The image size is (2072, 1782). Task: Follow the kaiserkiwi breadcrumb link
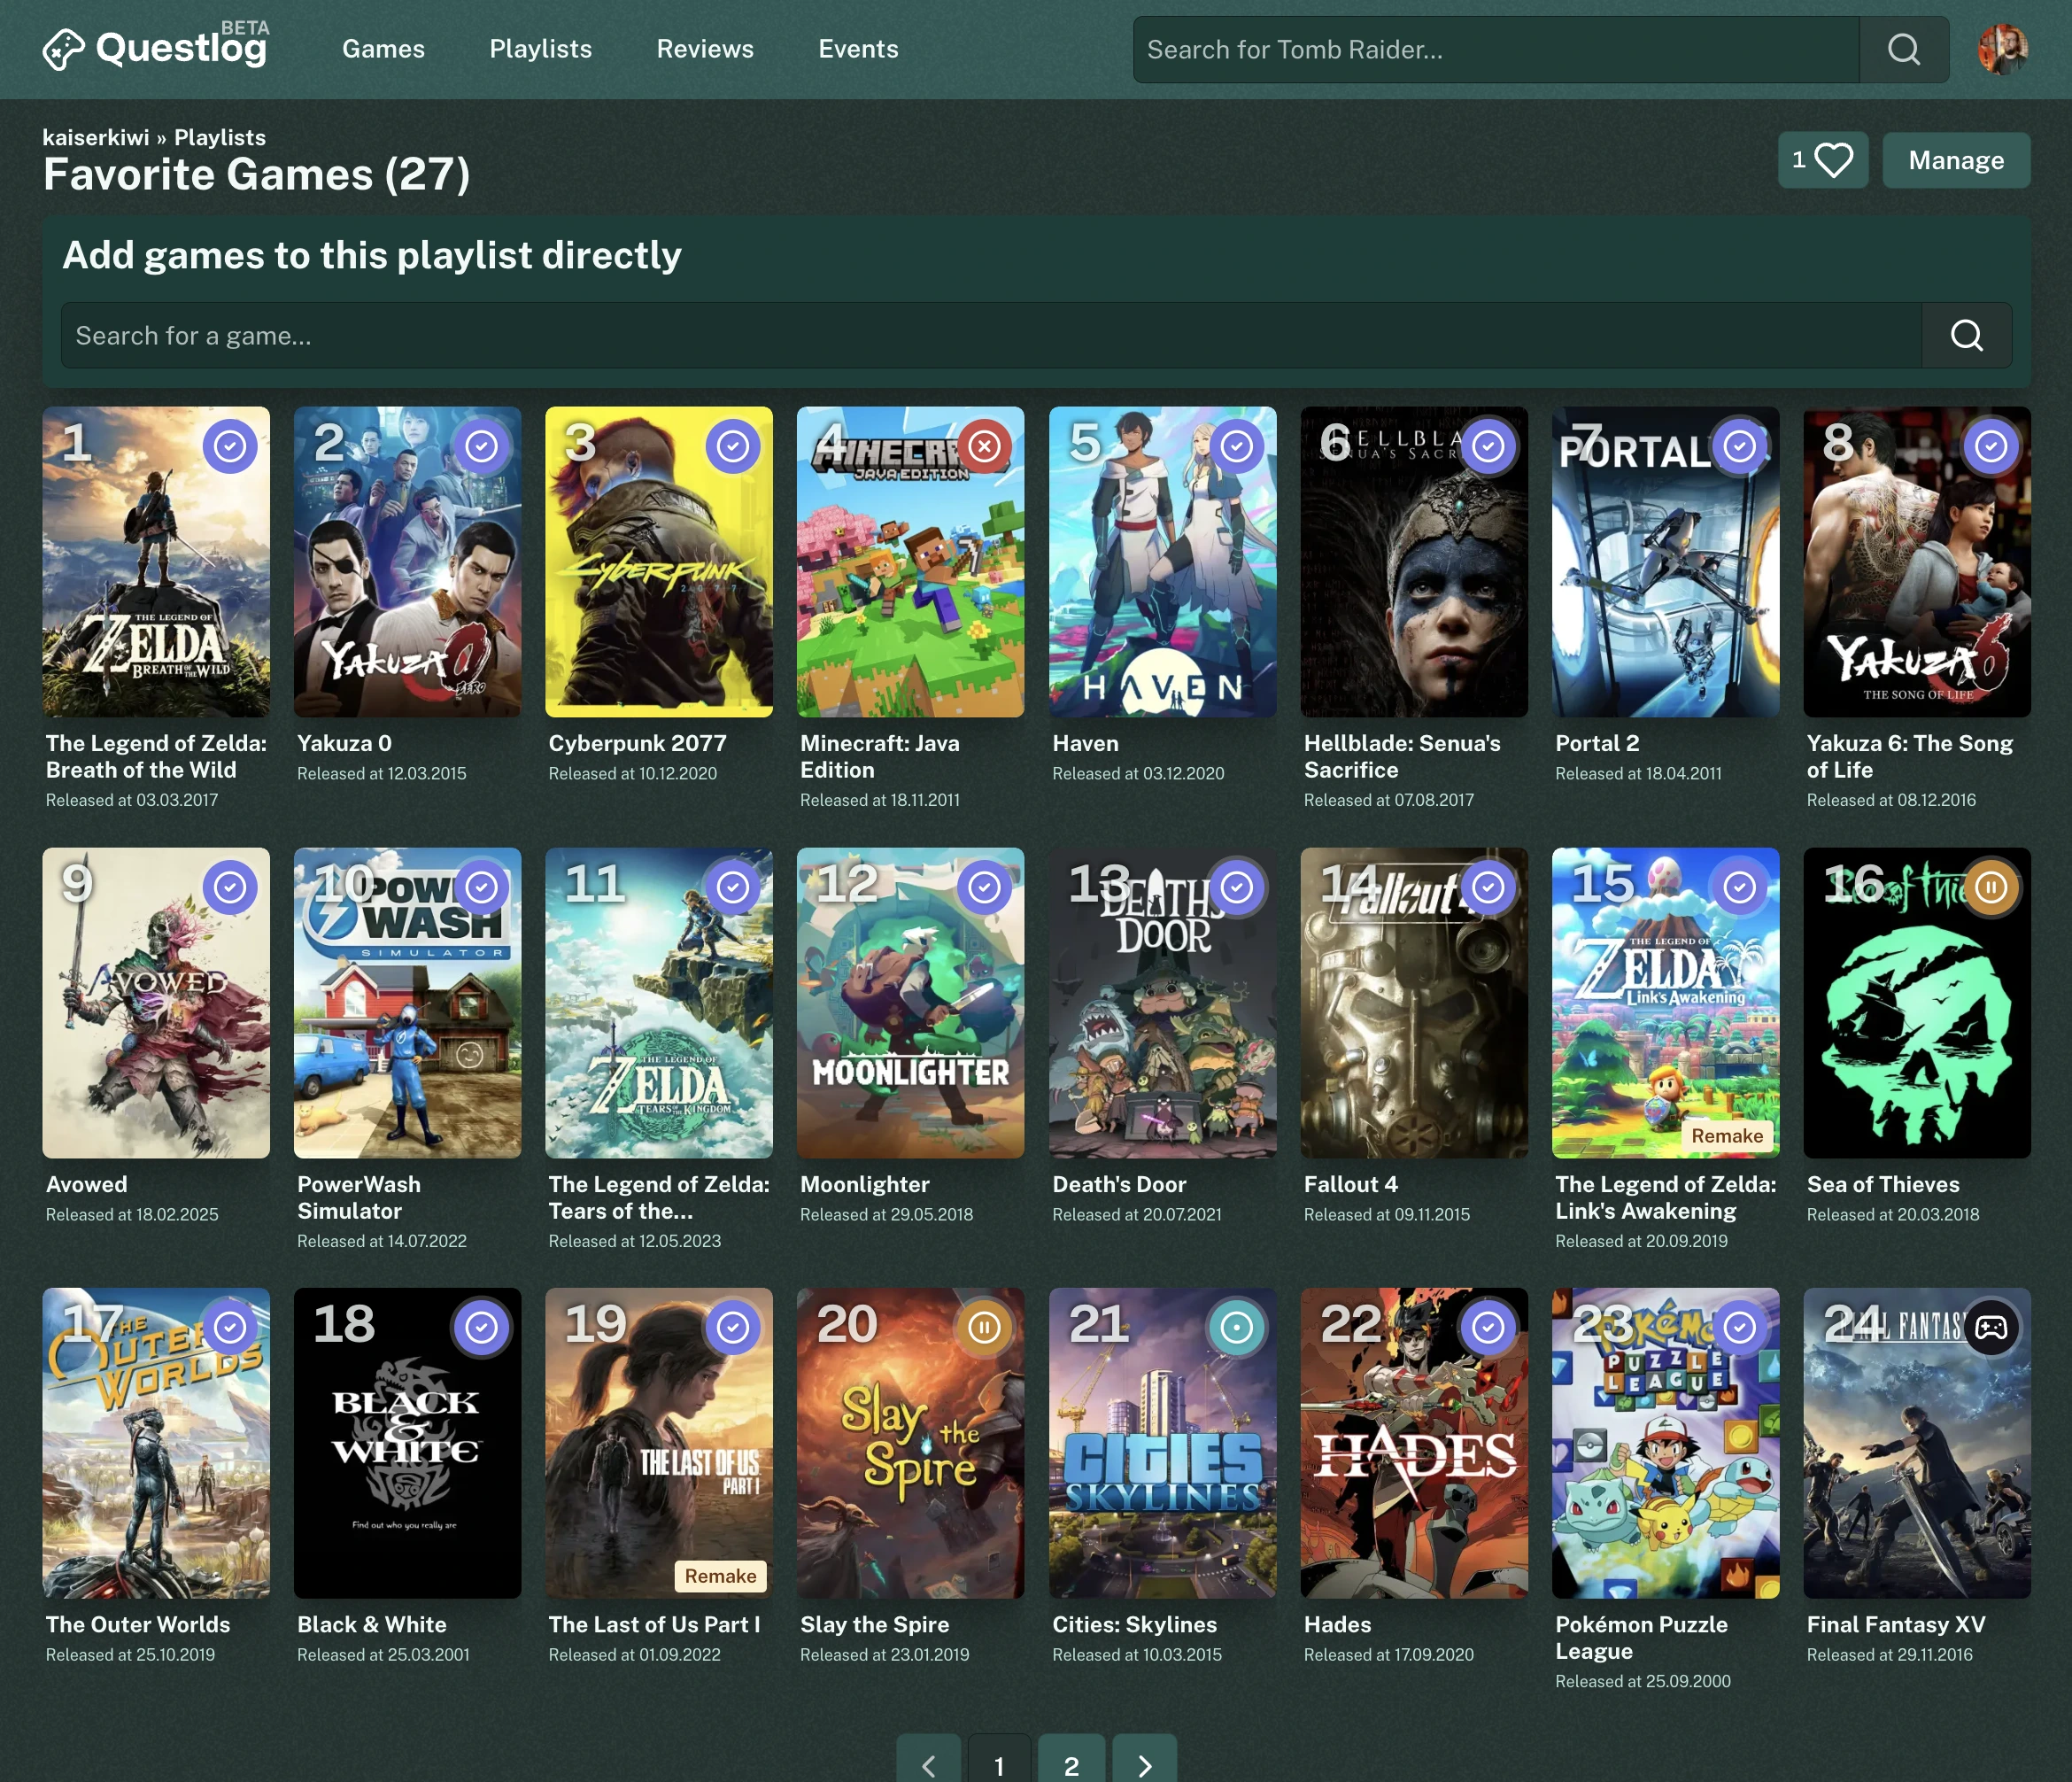click(x=96, y=137)
